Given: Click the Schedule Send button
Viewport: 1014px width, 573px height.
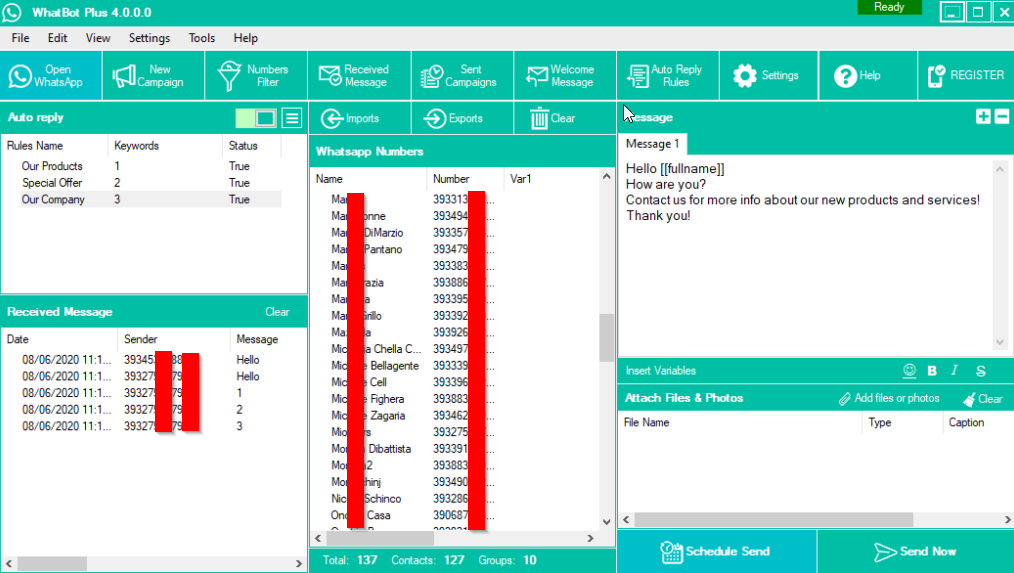Looking at the screenshot, I should (716, 552).
